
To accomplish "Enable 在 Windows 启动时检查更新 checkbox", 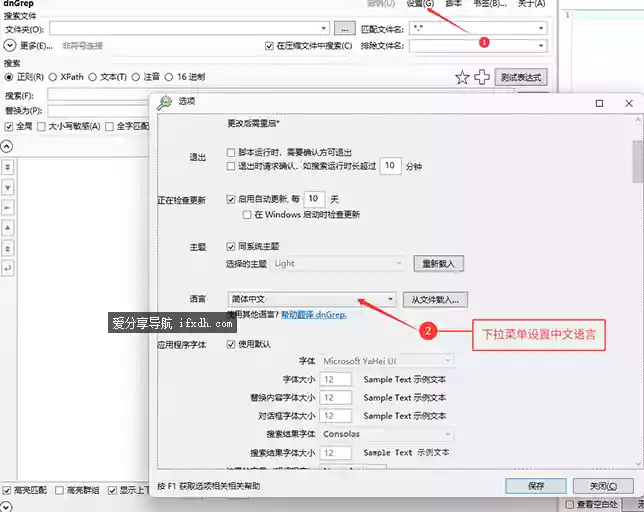I will [247, 214].
